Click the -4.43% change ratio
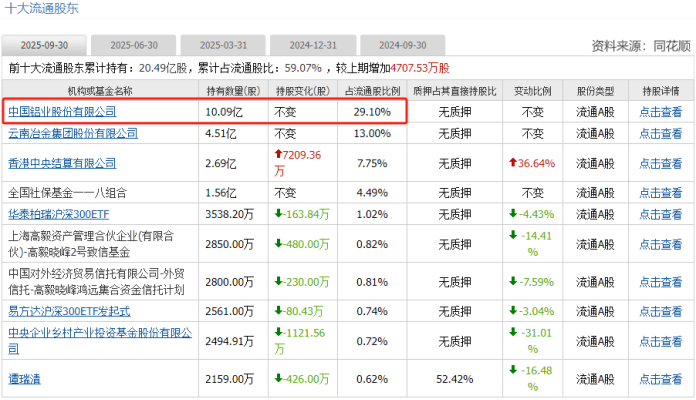Viewport: 696px width, 400px height. (532, 214)
